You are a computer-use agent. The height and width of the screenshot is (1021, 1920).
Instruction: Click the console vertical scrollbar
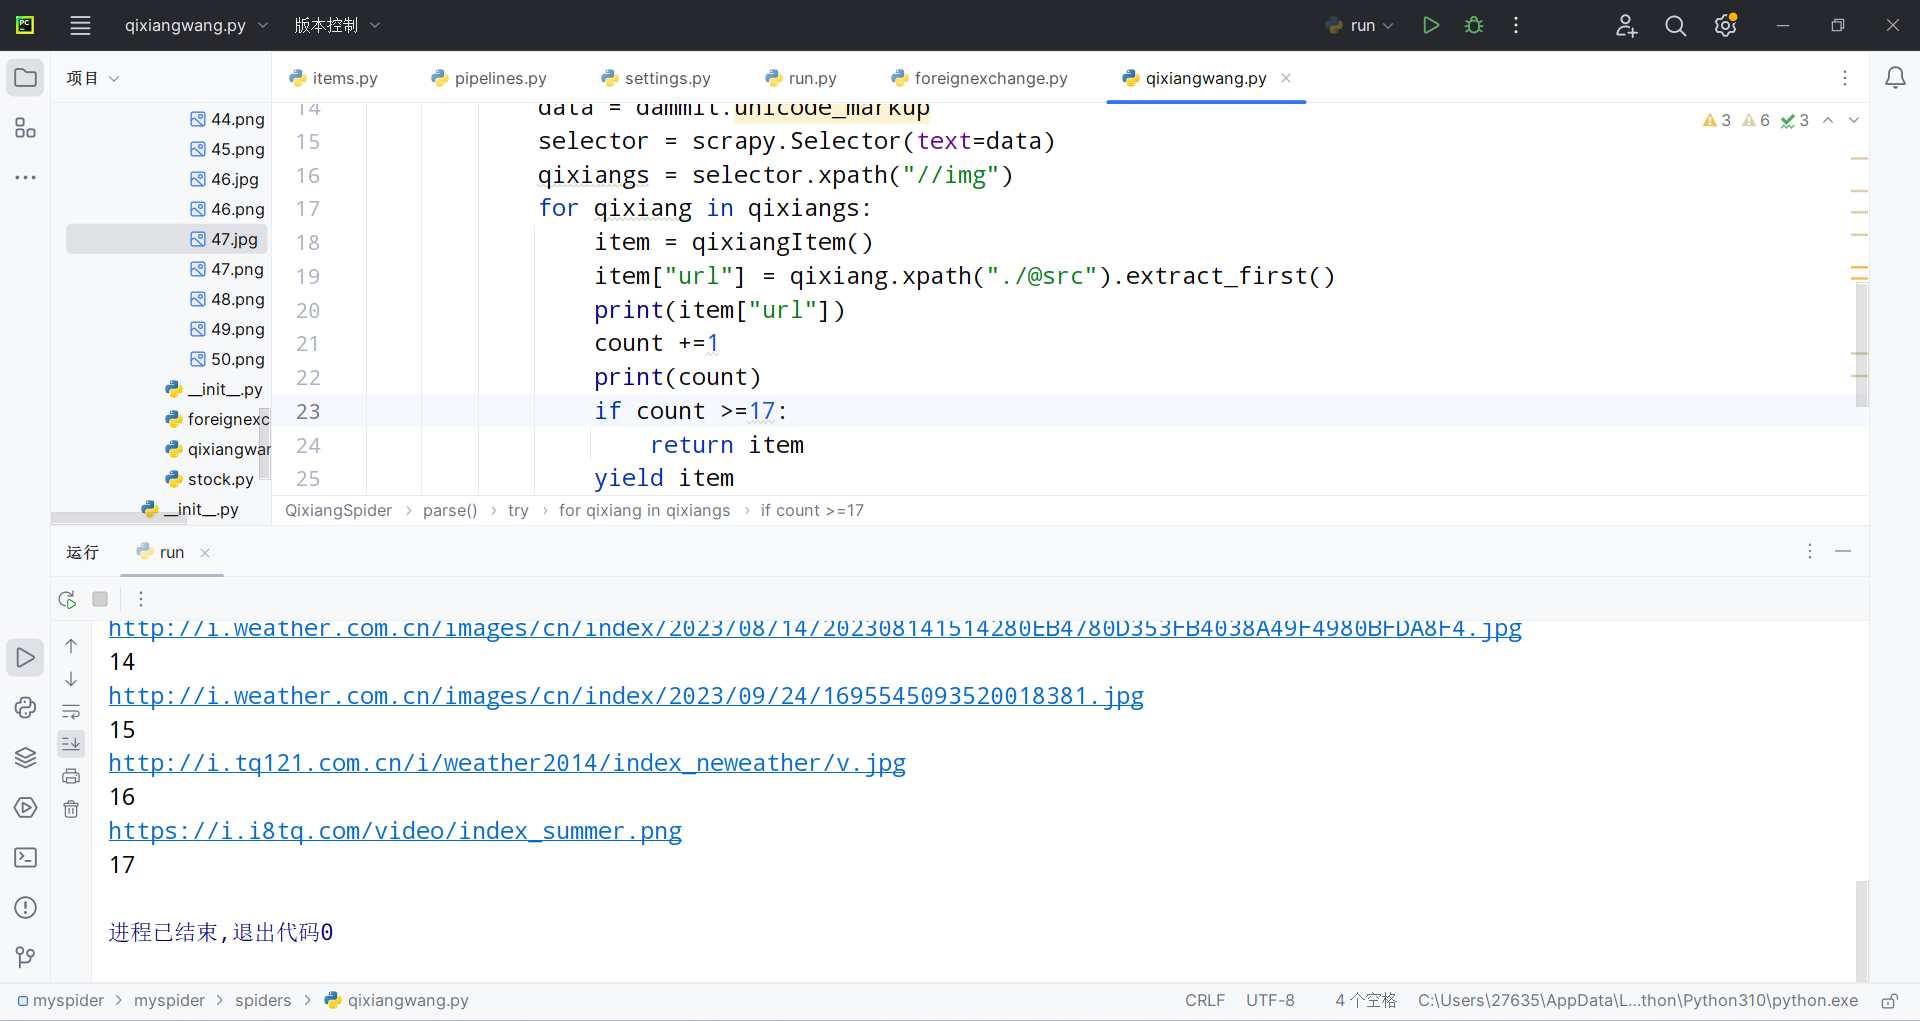(x=1861, y=930)
